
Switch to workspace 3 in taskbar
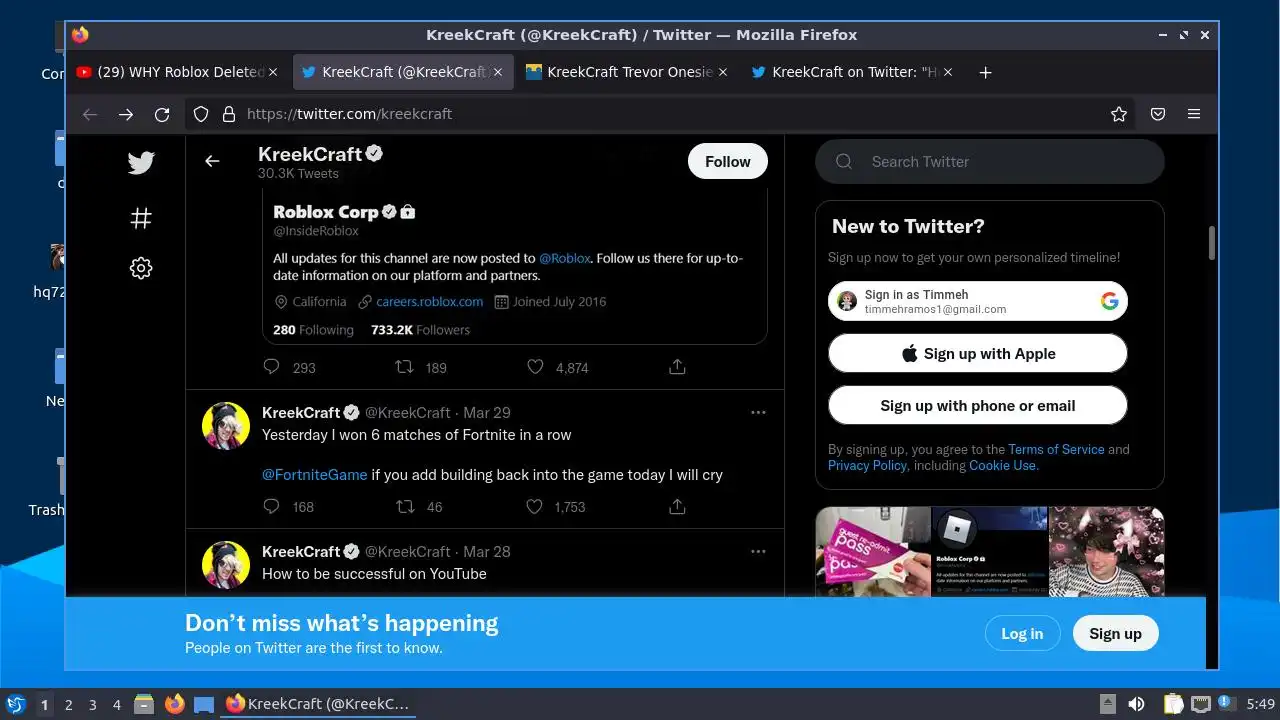coord(92,705)
